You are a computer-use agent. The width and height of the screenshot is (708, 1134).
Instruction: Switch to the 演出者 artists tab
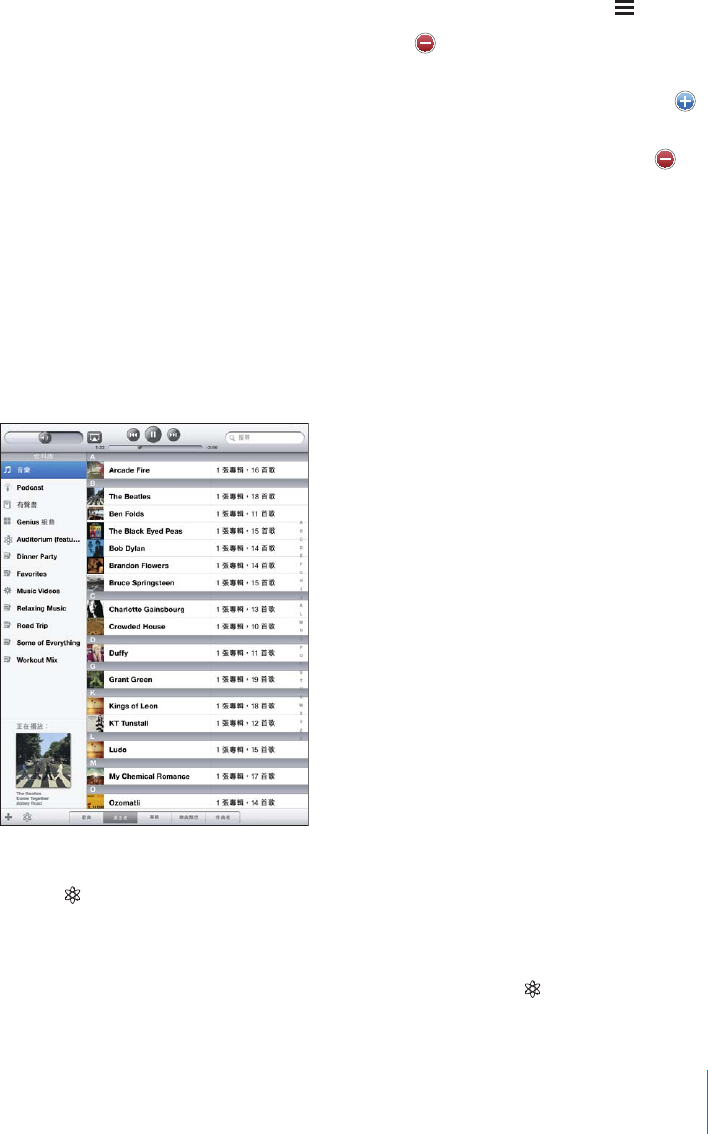[x=120, y=818]
